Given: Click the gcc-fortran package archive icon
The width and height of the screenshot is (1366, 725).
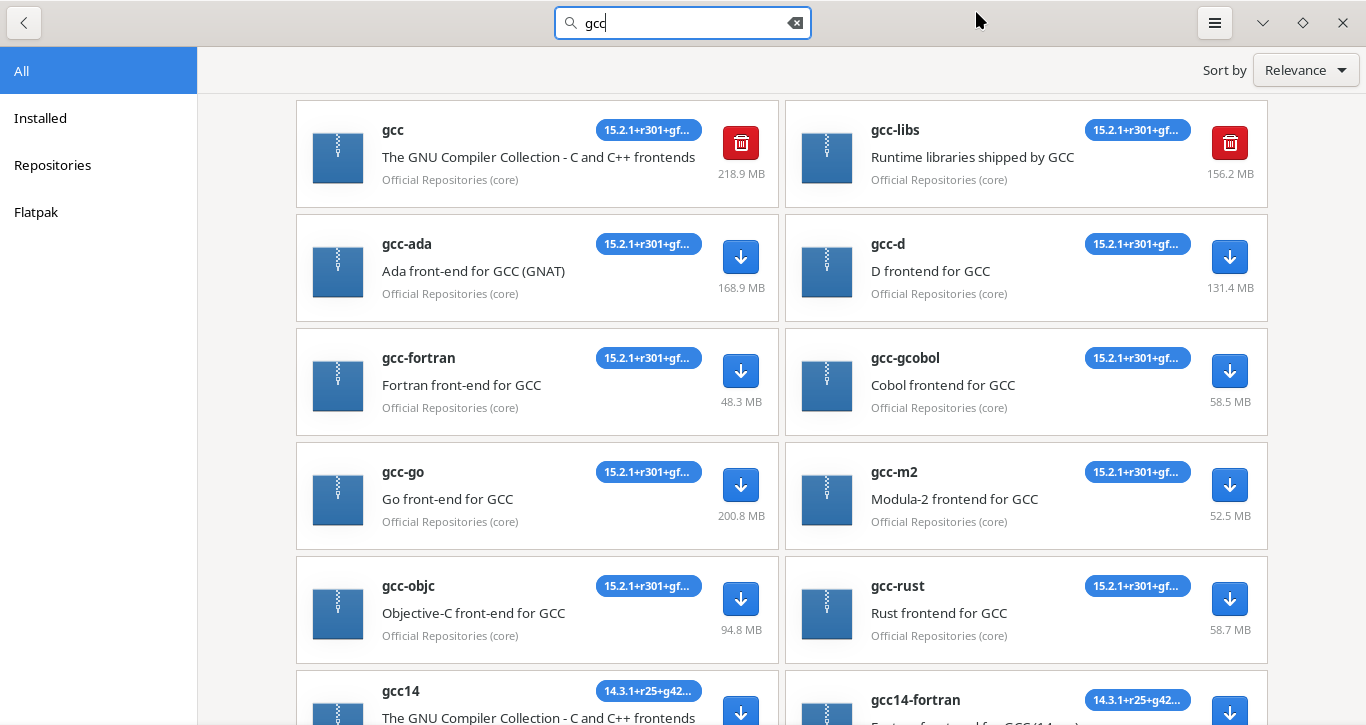Looking at the screenshot, I should pyautogui.click(x=338, y=386).
